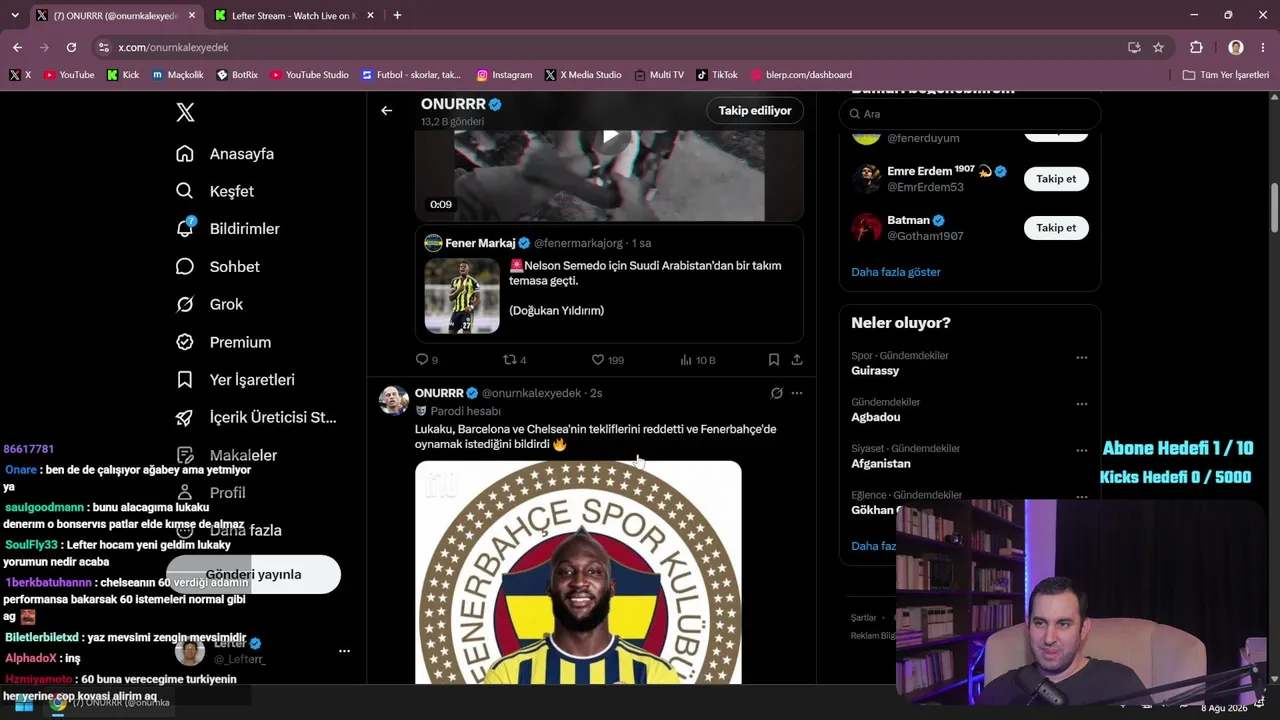This screenshot has width=1280, height=720.
Task: Open Chrome extensions puzzle icon
Action: point(1196,47)
